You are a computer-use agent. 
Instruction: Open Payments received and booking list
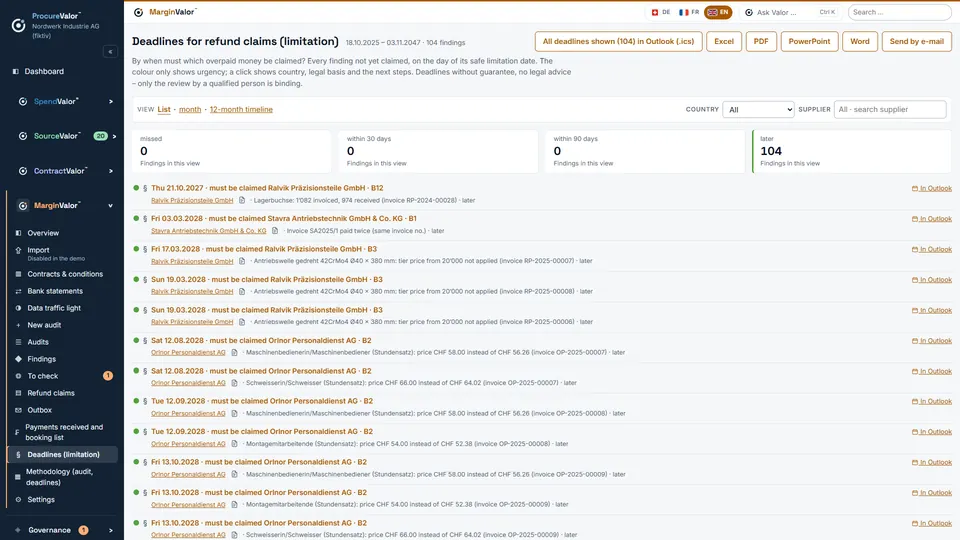62,432
